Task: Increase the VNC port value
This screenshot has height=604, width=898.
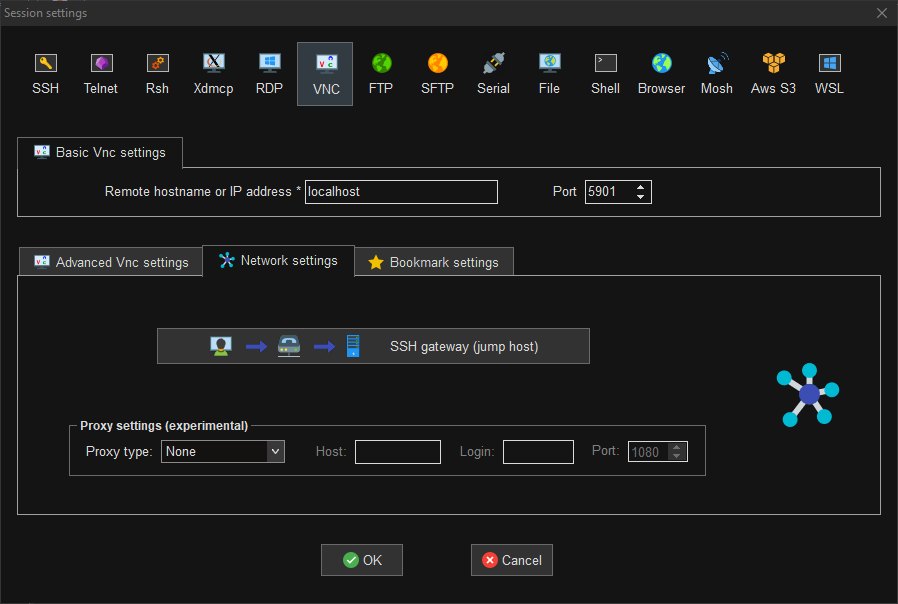Action: pos(640,187)
